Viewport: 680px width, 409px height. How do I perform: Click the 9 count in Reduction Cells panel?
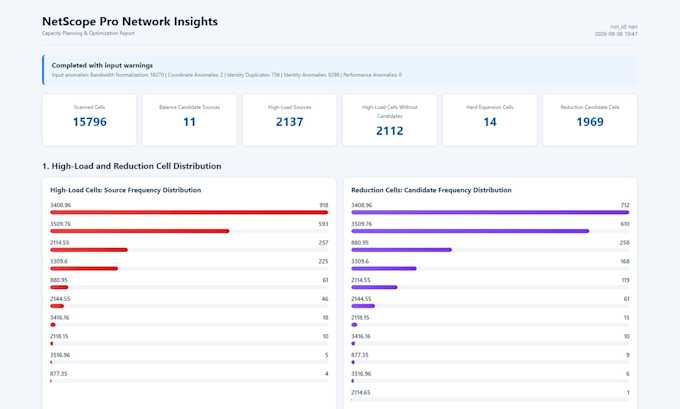(x=628, y=354)
